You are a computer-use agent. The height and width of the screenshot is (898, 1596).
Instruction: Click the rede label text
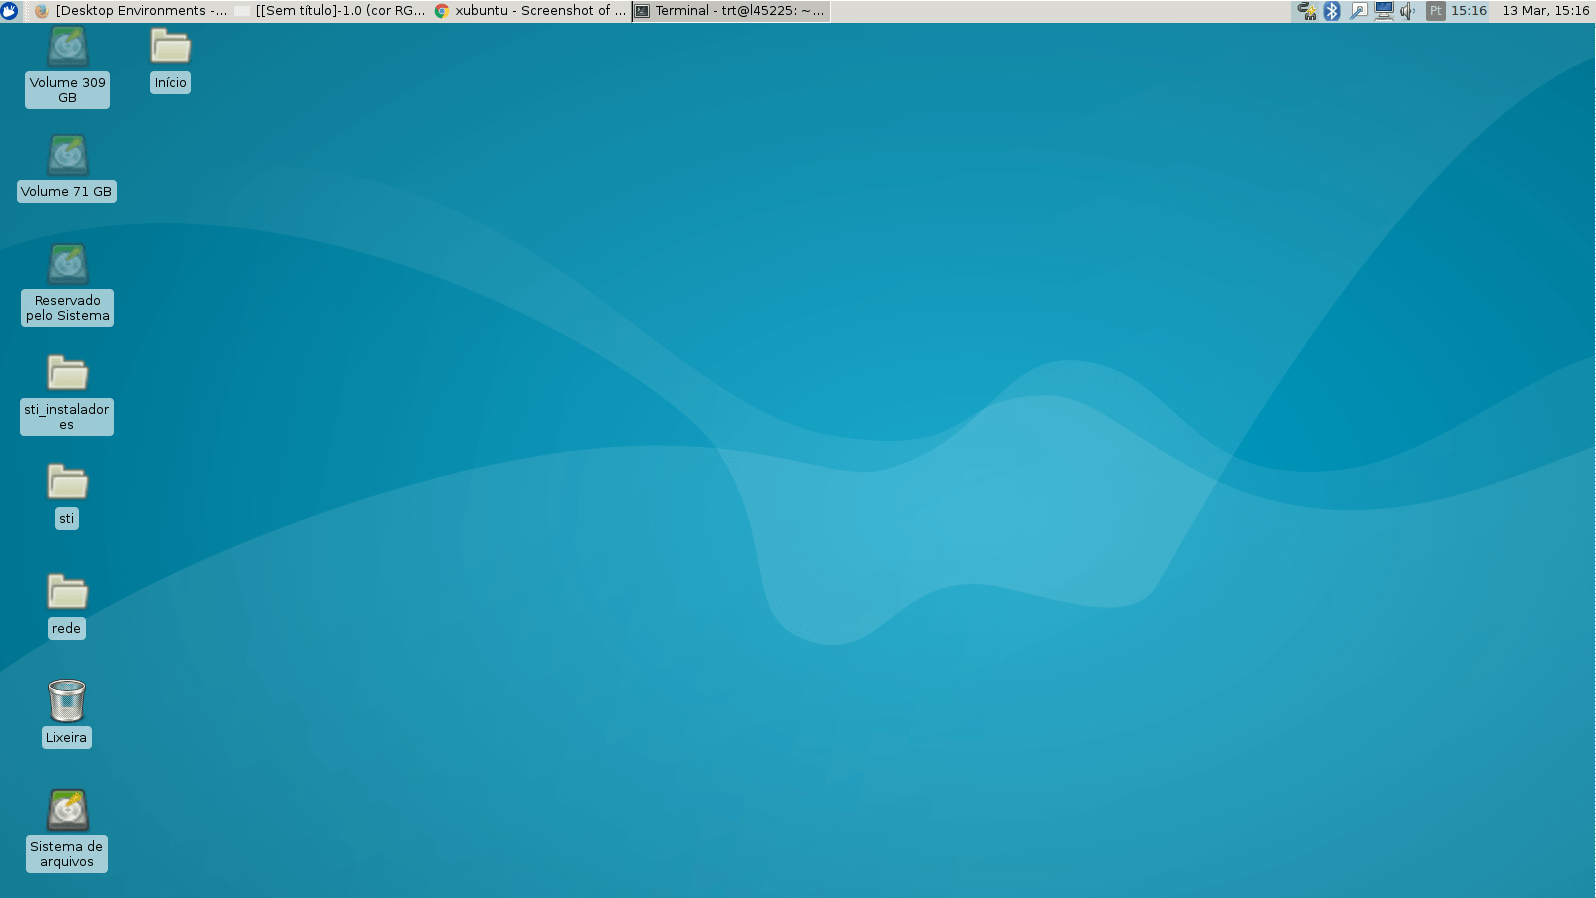[x=67, y=629]
